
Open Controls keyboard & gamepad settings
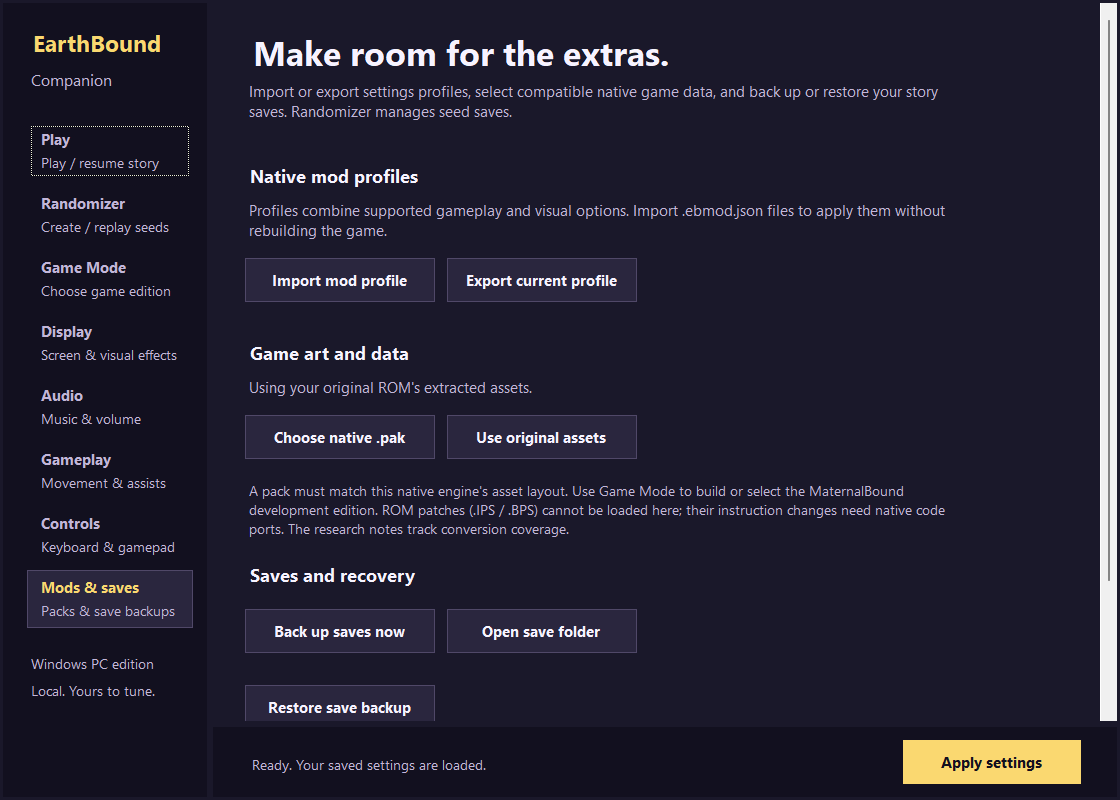tap(110, 535)
